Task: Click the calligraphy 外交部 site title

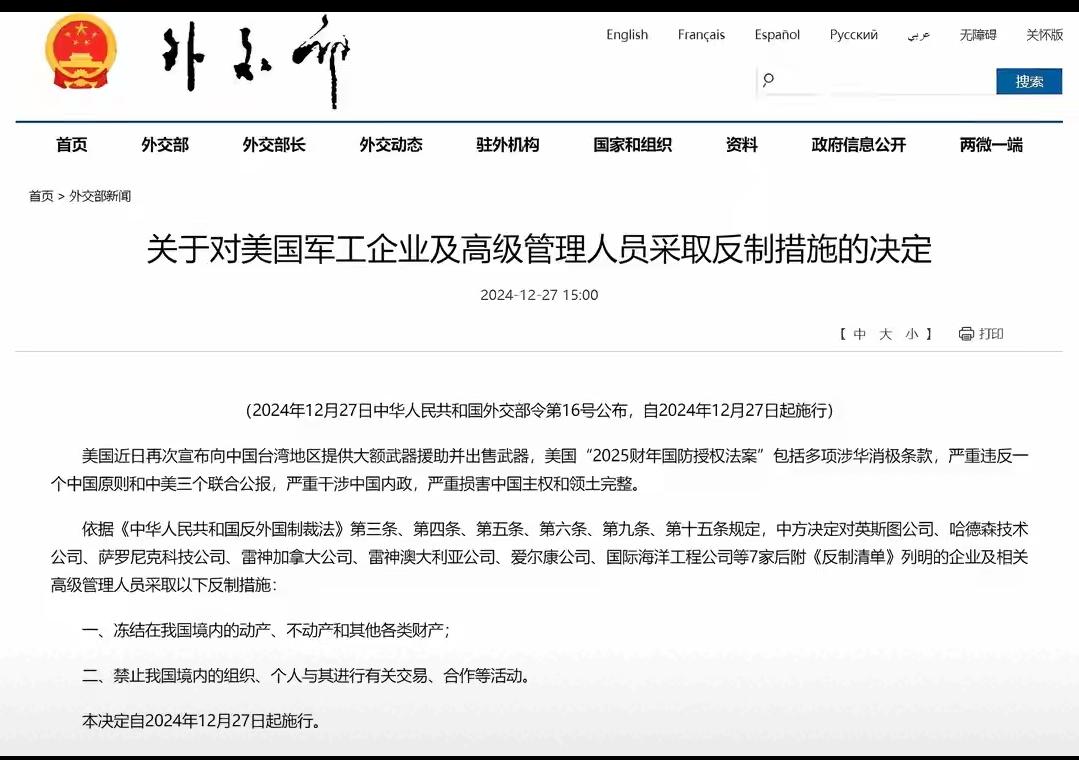Action: pos(255,61)
